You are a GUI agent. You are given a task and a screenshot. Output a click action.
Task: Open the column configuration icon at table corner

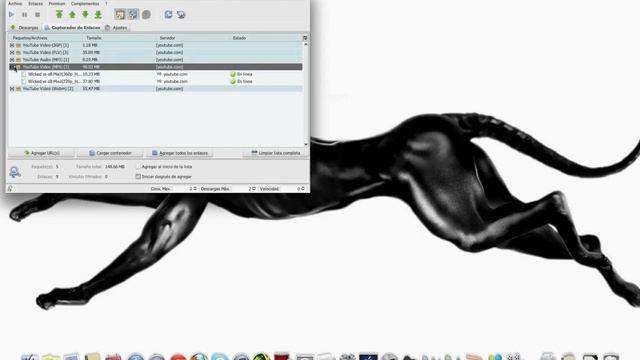click(x=305, y=38)
